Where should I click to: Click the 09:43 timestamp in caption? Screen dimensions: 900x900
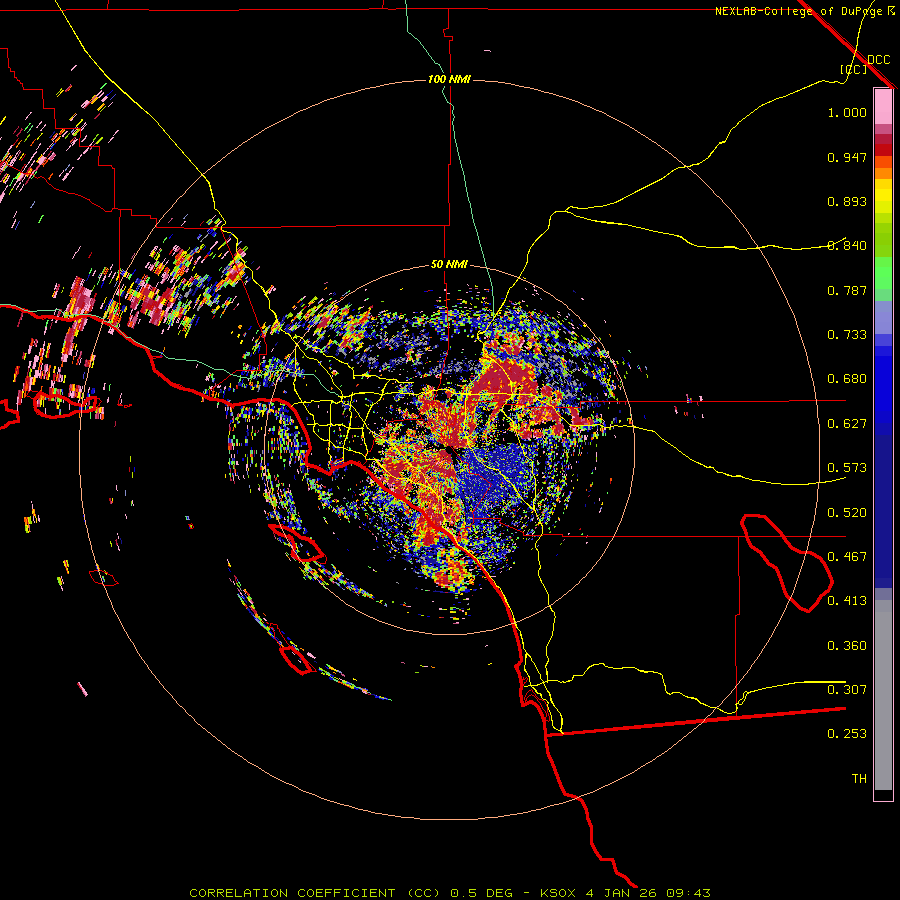coord(688,893)
